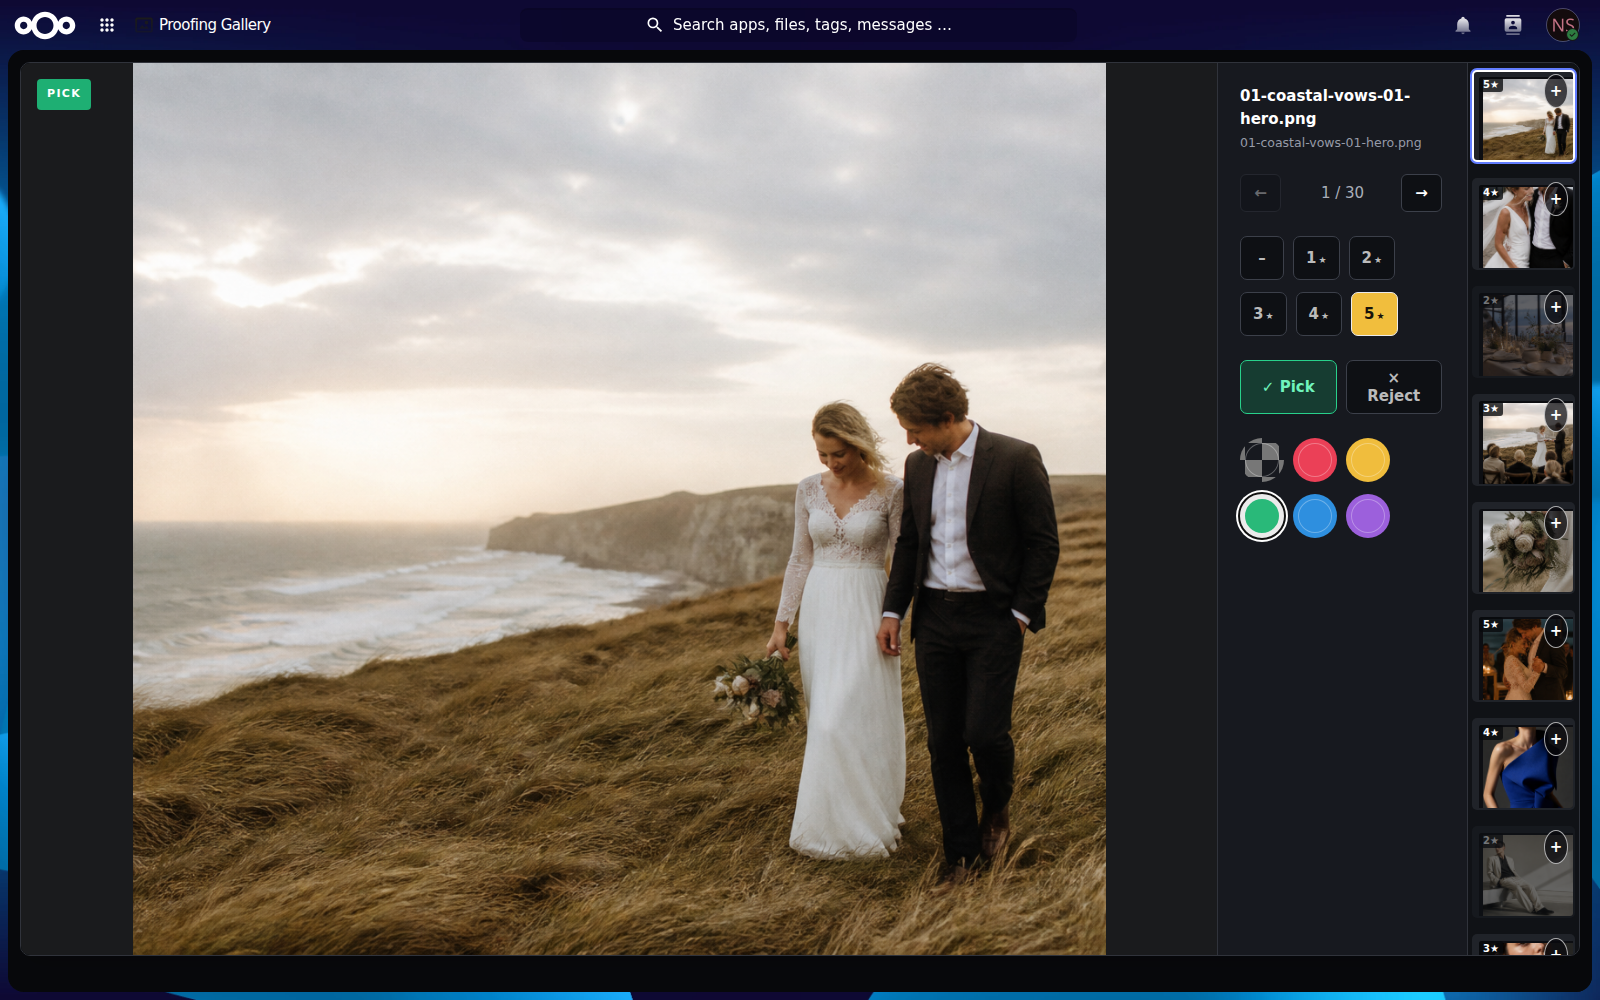Apply the purple color label
The height and width of the screenshot is (1000, 1600).
(1368, 516)
